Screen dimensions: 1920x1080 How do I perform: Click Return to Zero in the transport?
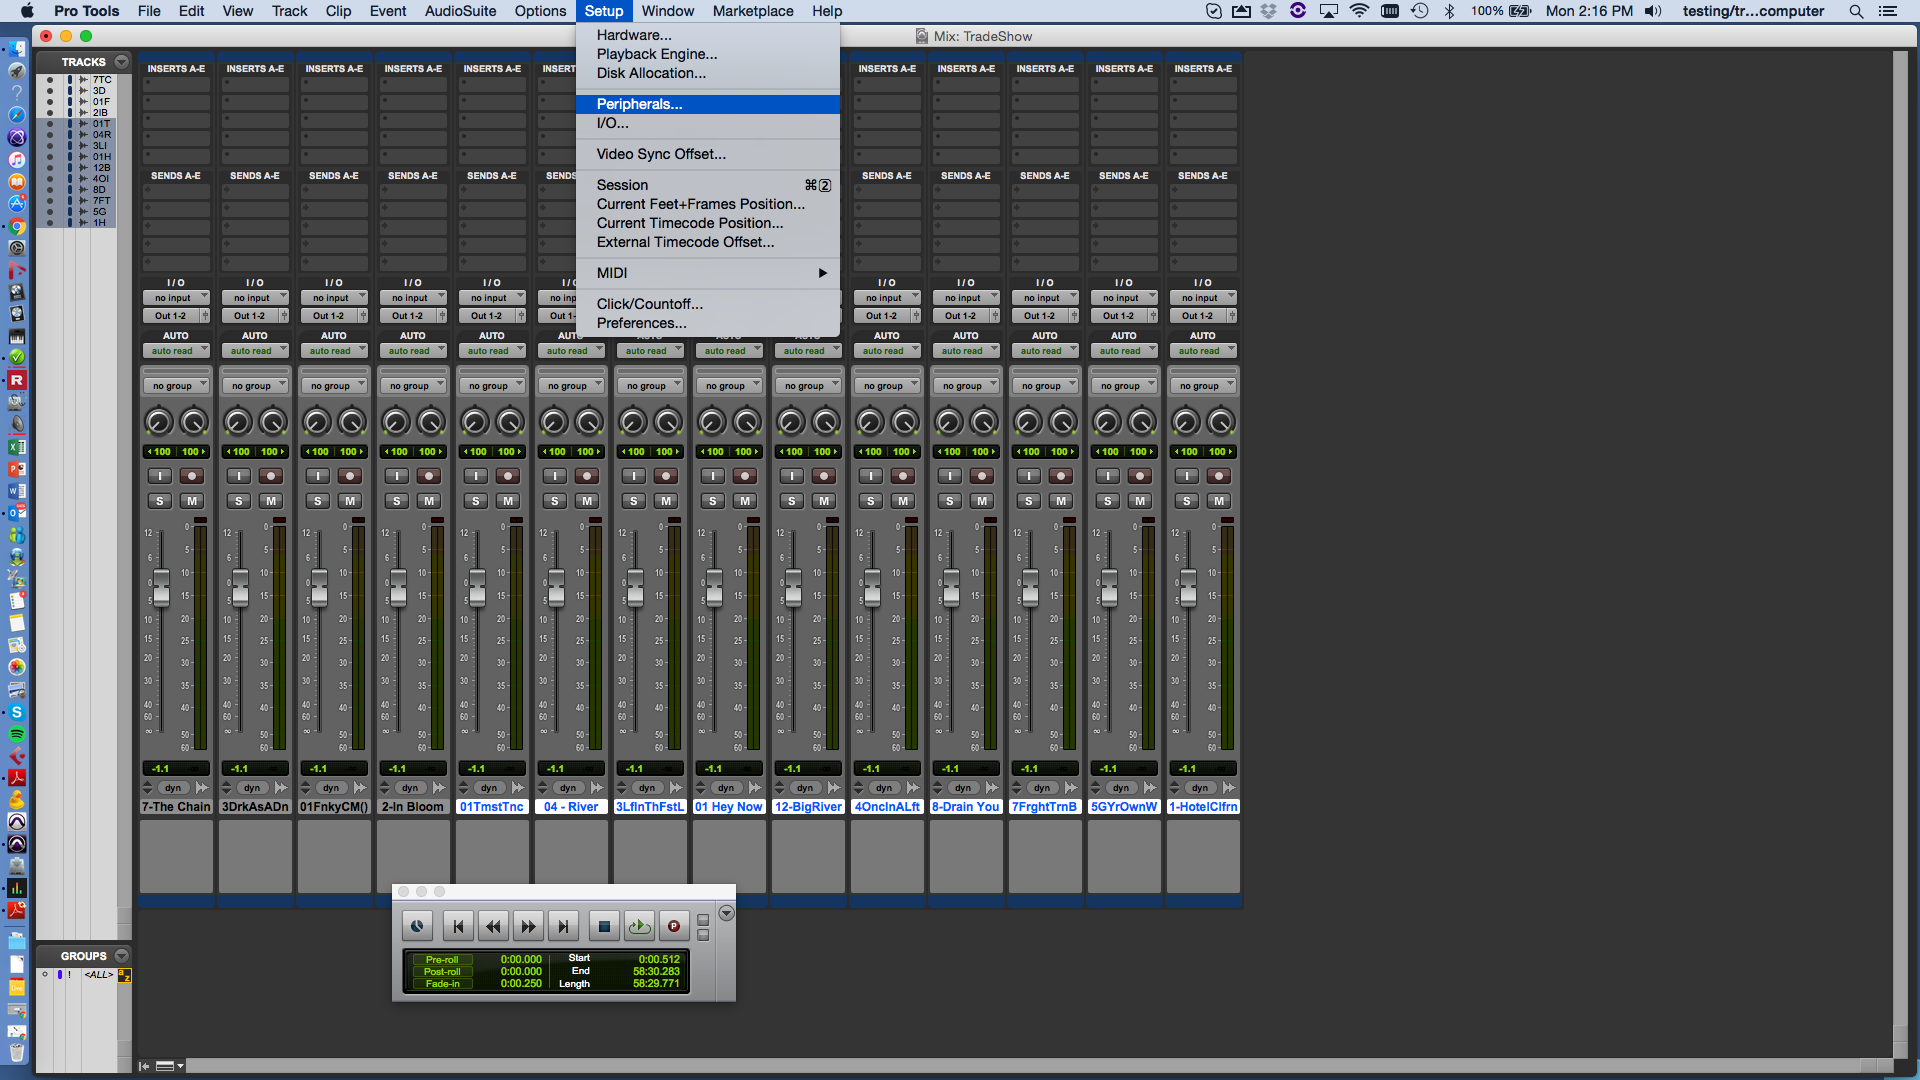tap(458, 927)
